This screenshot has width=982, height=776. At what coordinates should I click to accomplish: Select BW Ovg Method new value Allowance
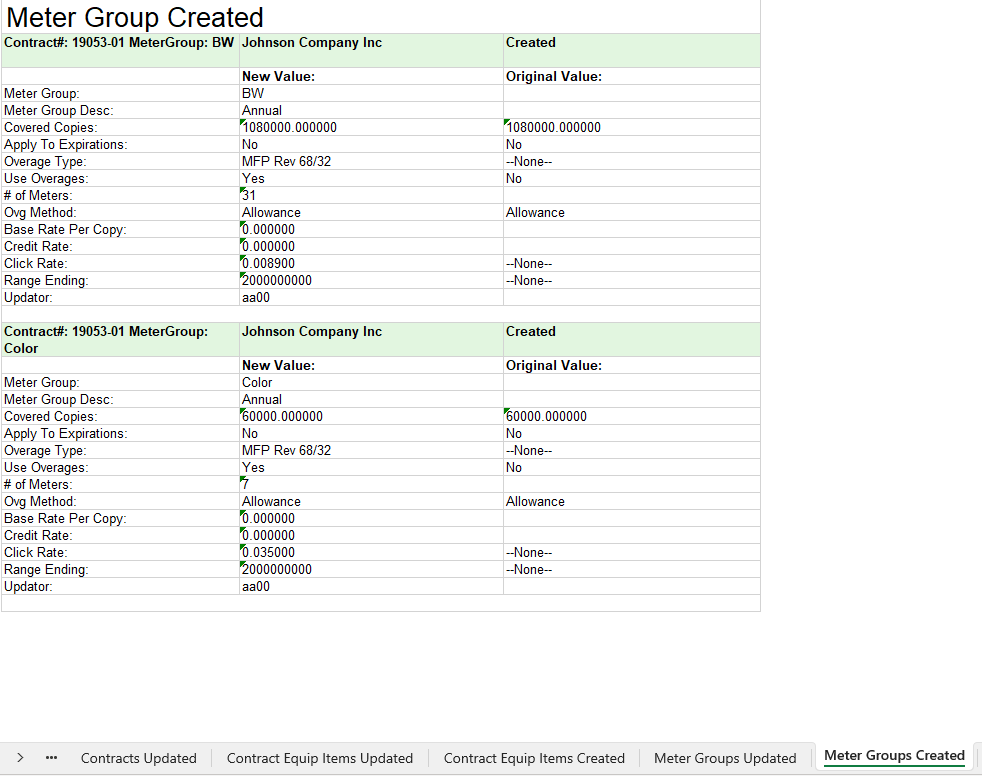(x=371, y=212)
